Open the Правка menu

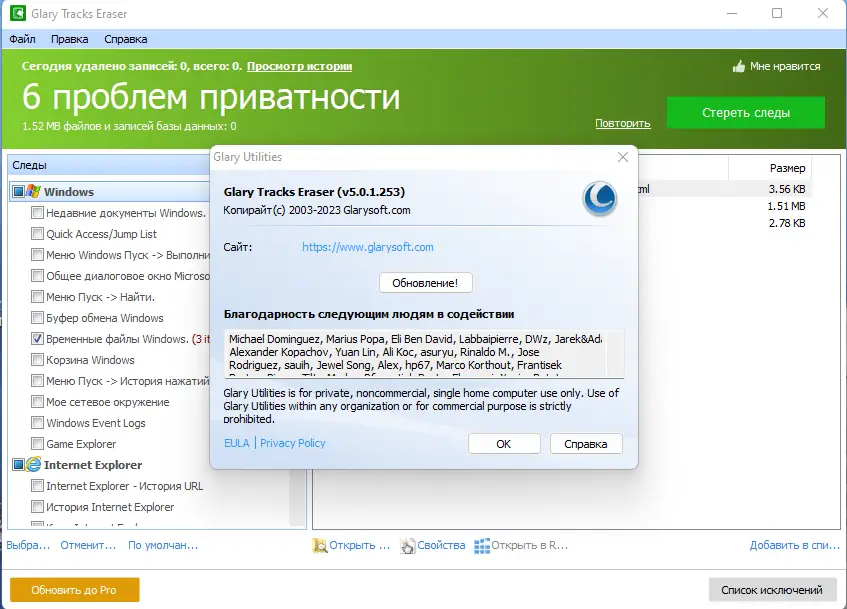70,39
